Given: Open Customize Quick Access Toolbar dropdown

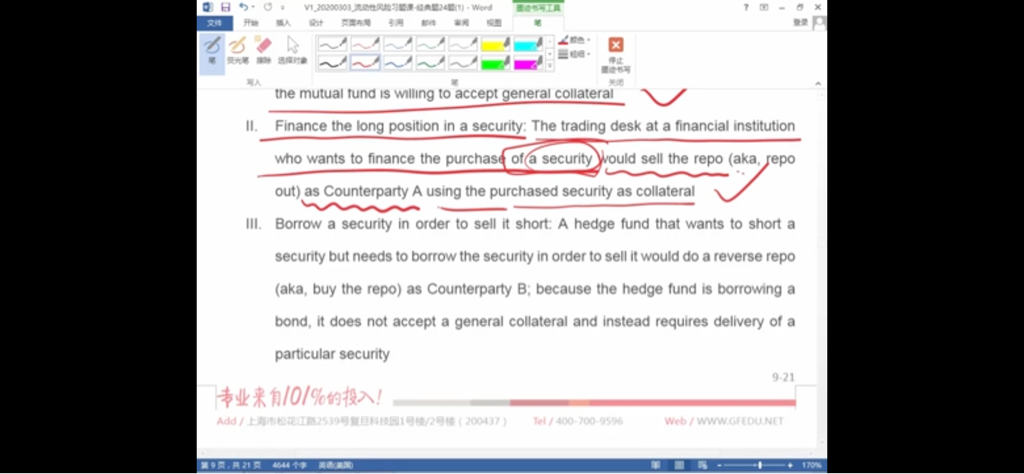Looking at the screenshot, I should 283,8.
